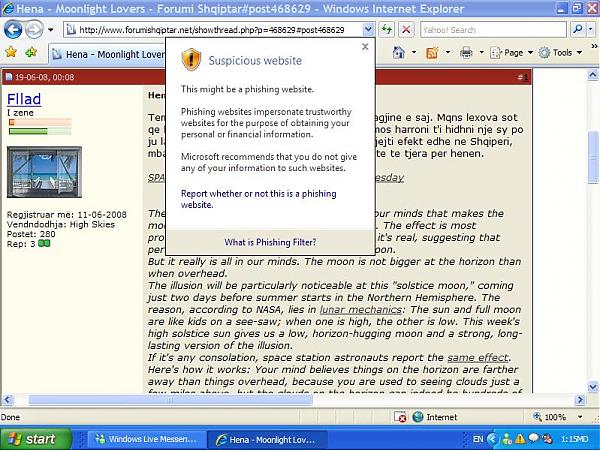Open the Page menu
Screen dimensions: 600x451
[511, 53]
